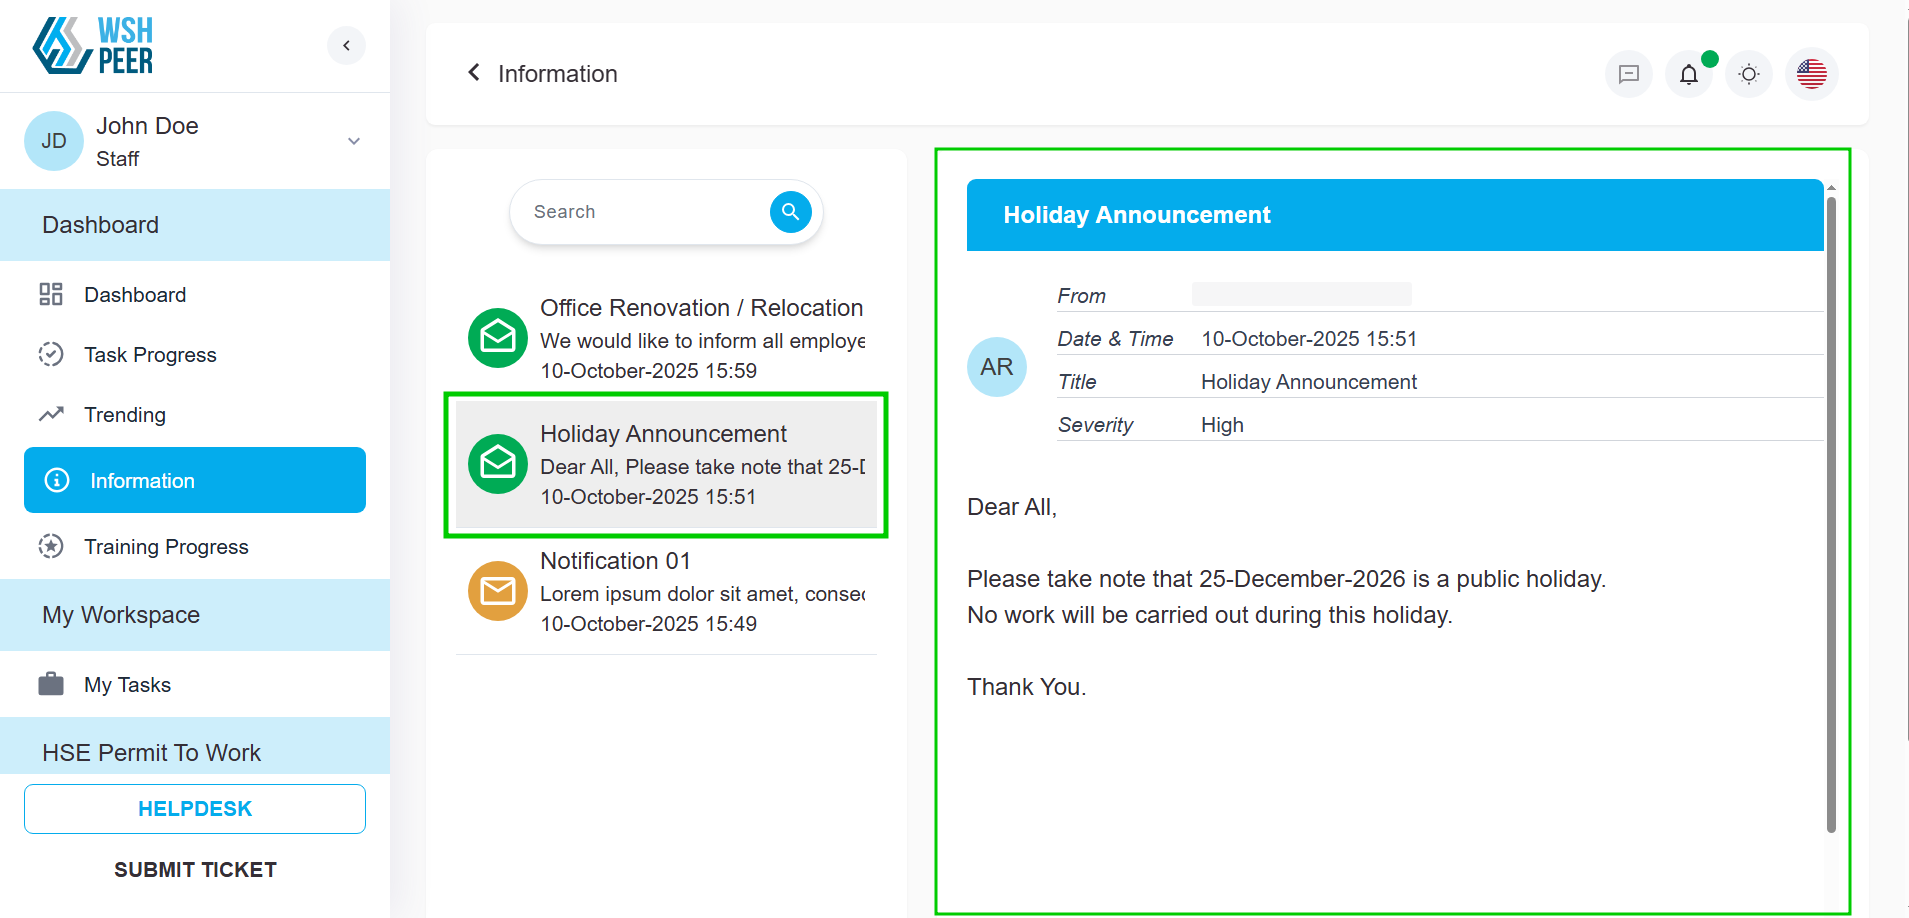Collapse the sidebar with chevron button

click(x=346, y=45)
